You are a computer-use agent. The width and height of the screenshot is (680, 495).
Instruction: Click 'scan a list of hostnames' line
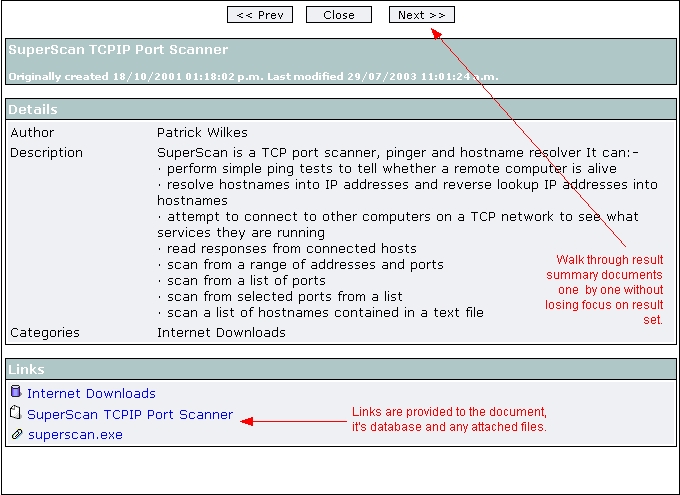pos(320,313)
